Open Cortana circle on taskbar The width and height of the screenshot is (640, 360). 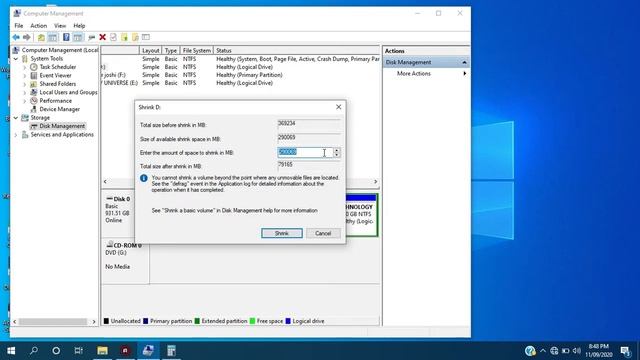[x=56, y=350]
